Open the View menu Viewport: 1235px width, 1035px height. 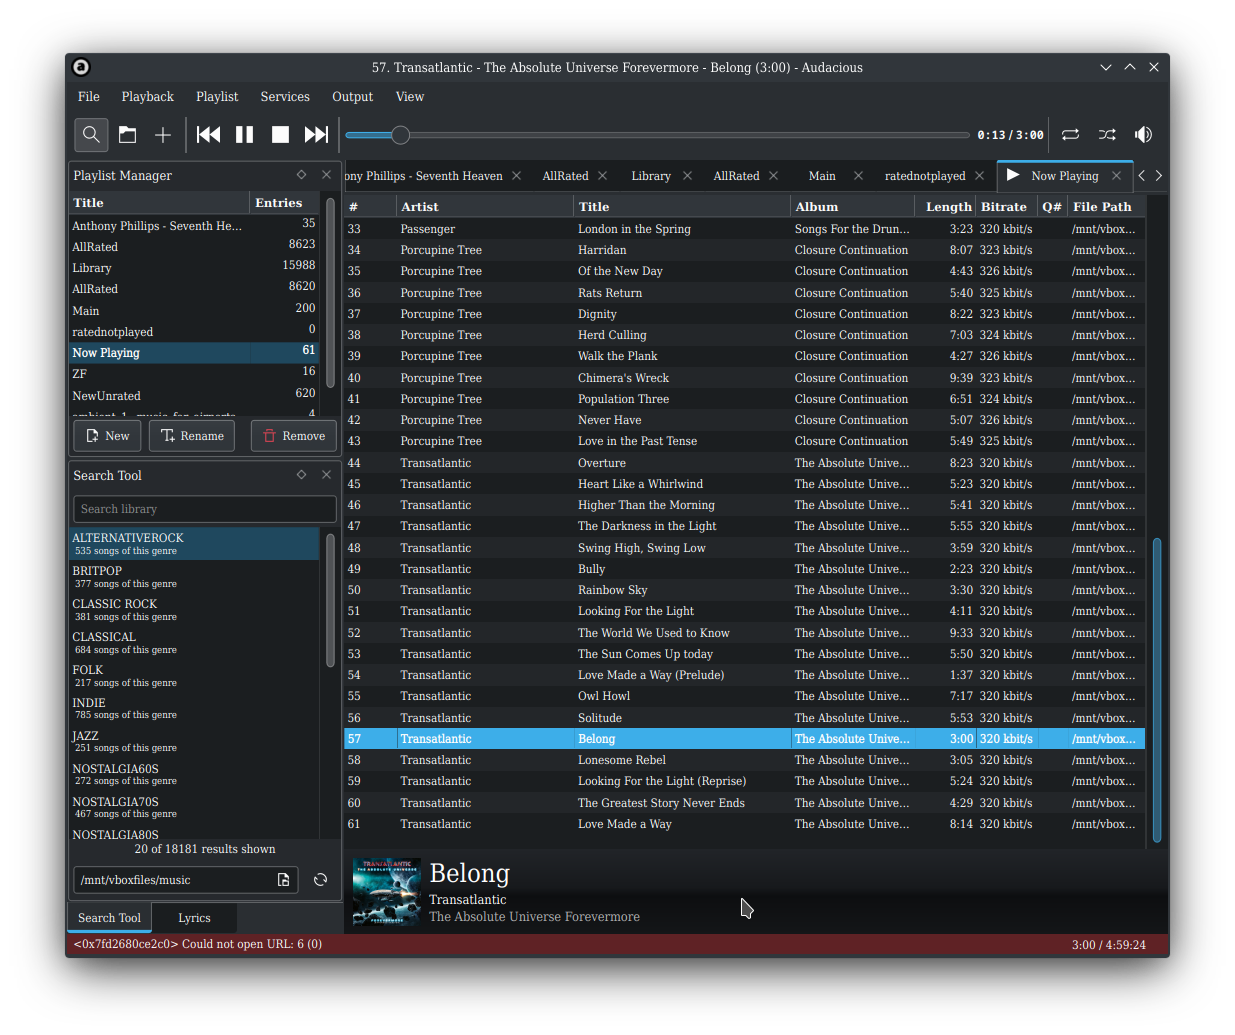pos(410,97)
